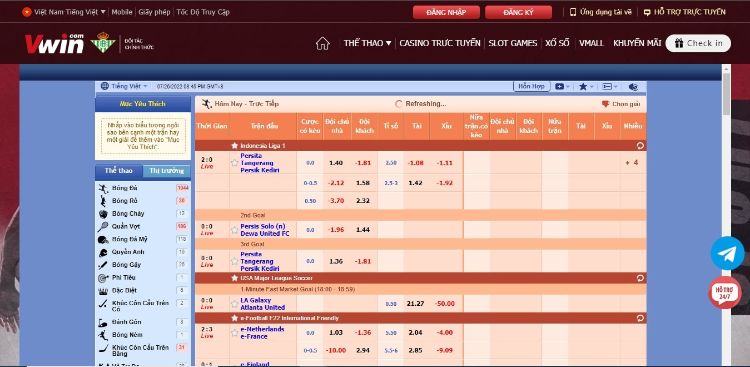The height and width of the screenshot is (367, 750).
Task: Click odds 2.04 for e-Netherlands over
Action: tap(415, 333)
